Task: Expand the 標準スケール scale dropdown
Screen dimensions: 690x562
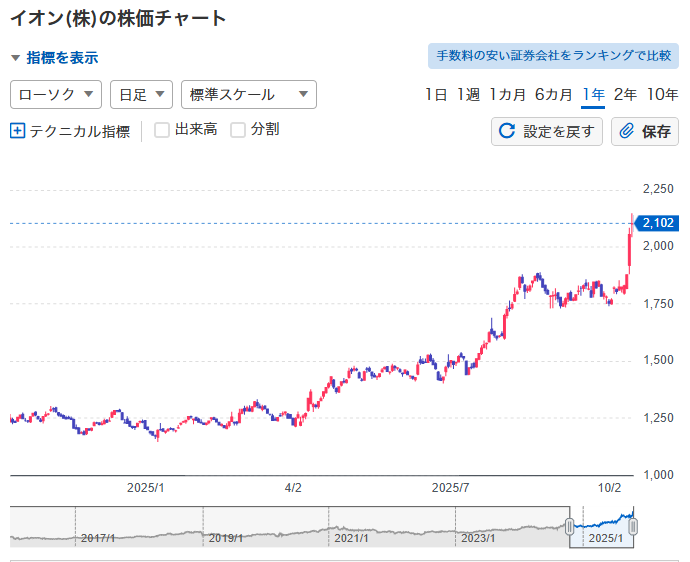Action: click(x=248, y=95)
